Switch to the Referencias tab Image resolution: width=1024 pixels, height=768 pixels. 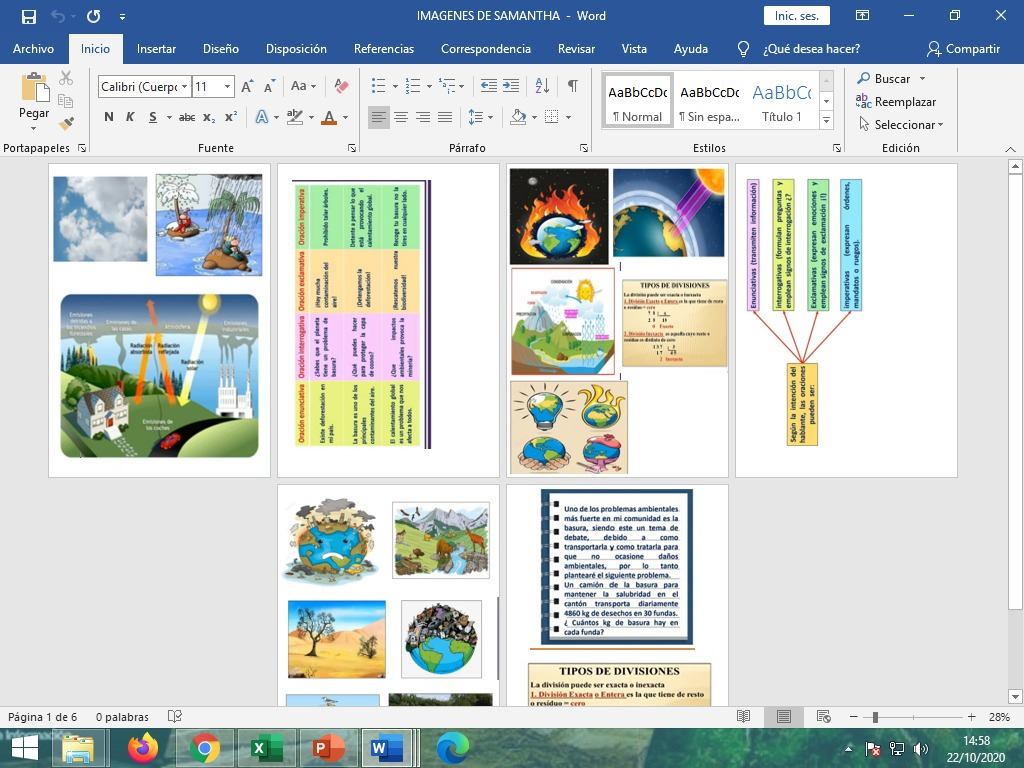383,48
